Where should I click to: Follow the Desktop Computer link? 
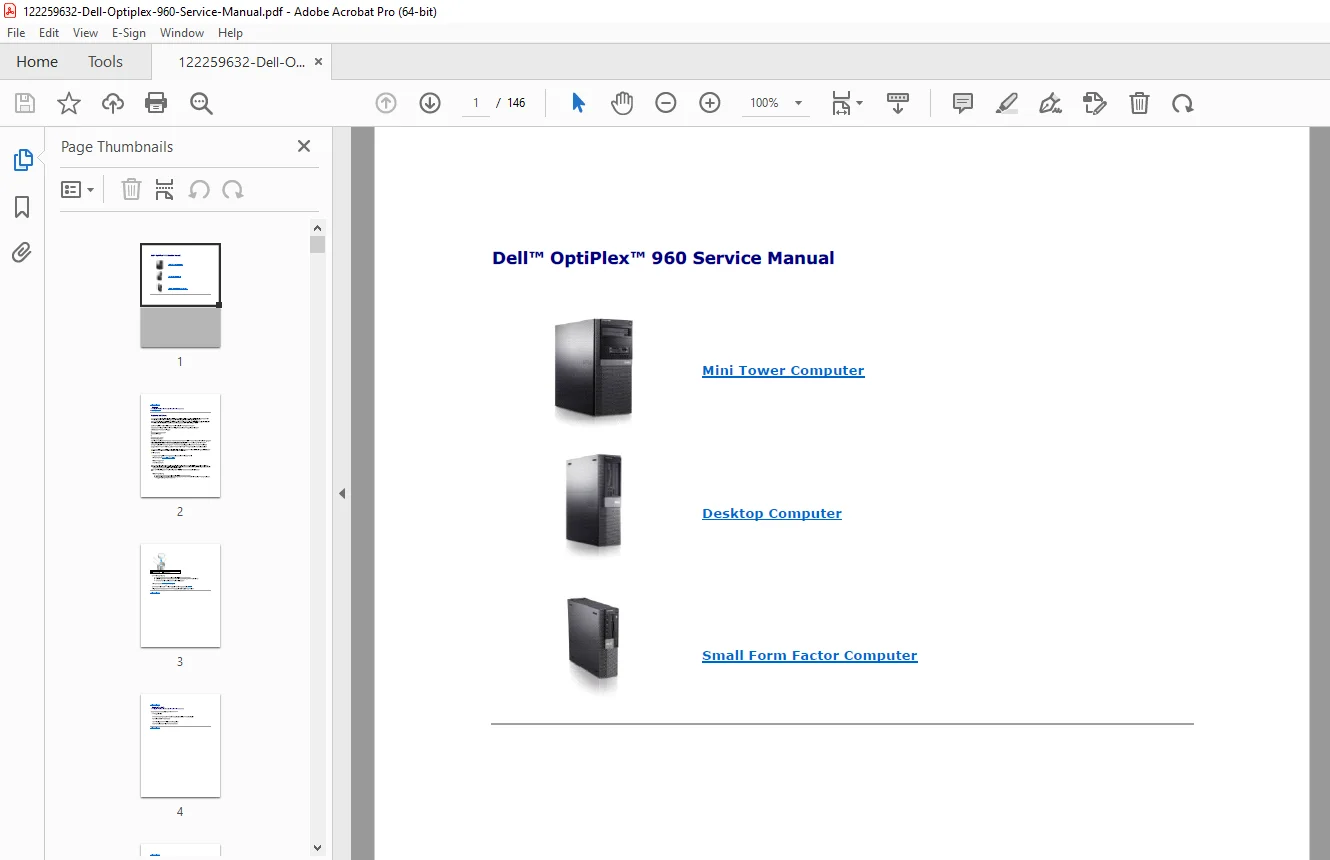[x=772, y=513]
